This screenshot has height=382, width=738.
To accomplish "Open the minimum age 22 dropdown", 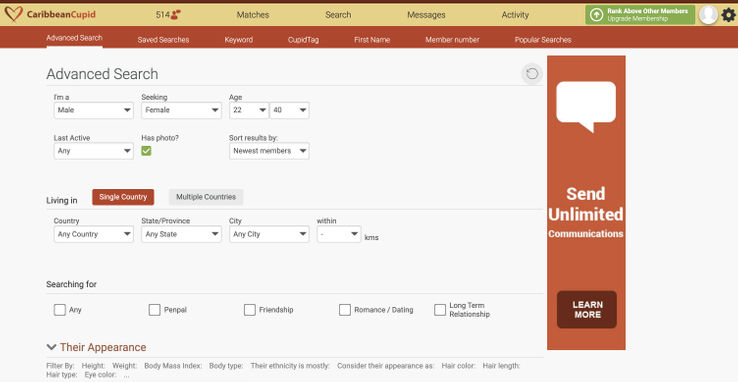I will (x=249, y=111).
